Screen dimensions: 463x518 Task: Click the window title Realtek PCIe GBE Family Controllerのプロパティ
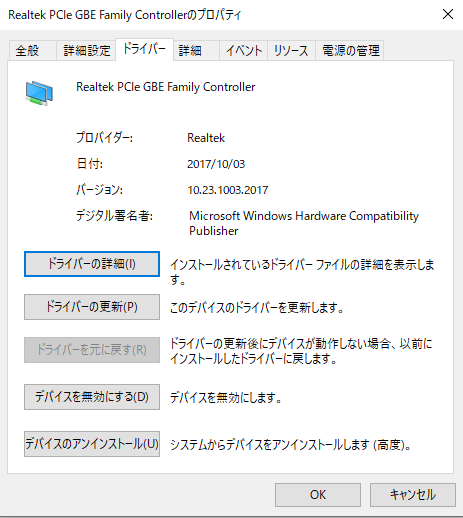pyautogui.click(x=125, y=15)
